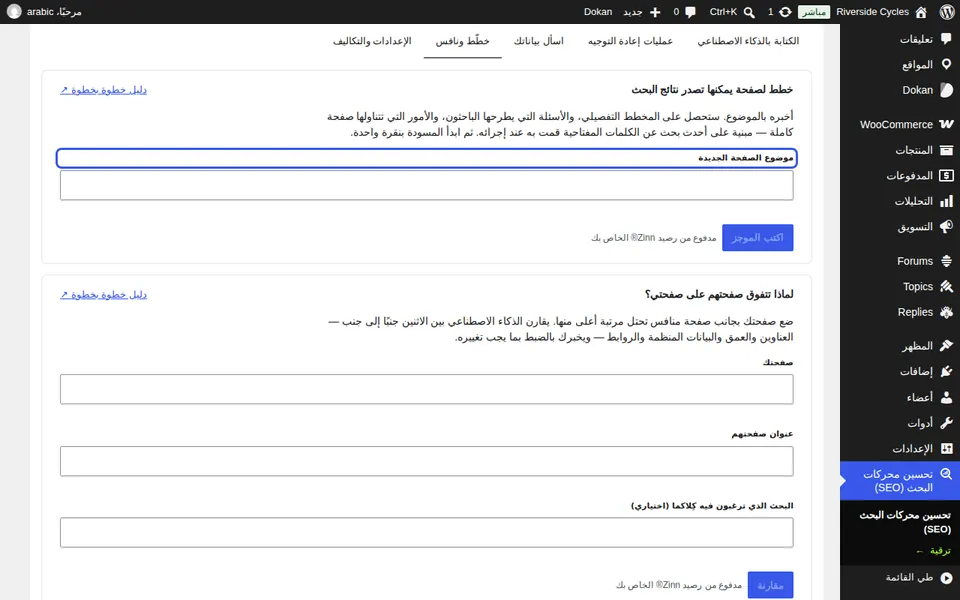The width and height of the screenshot is (960, 600).
Task: Open the الكتابة بالذكاء الاصطناعي tab
Action: pos(748,41)
